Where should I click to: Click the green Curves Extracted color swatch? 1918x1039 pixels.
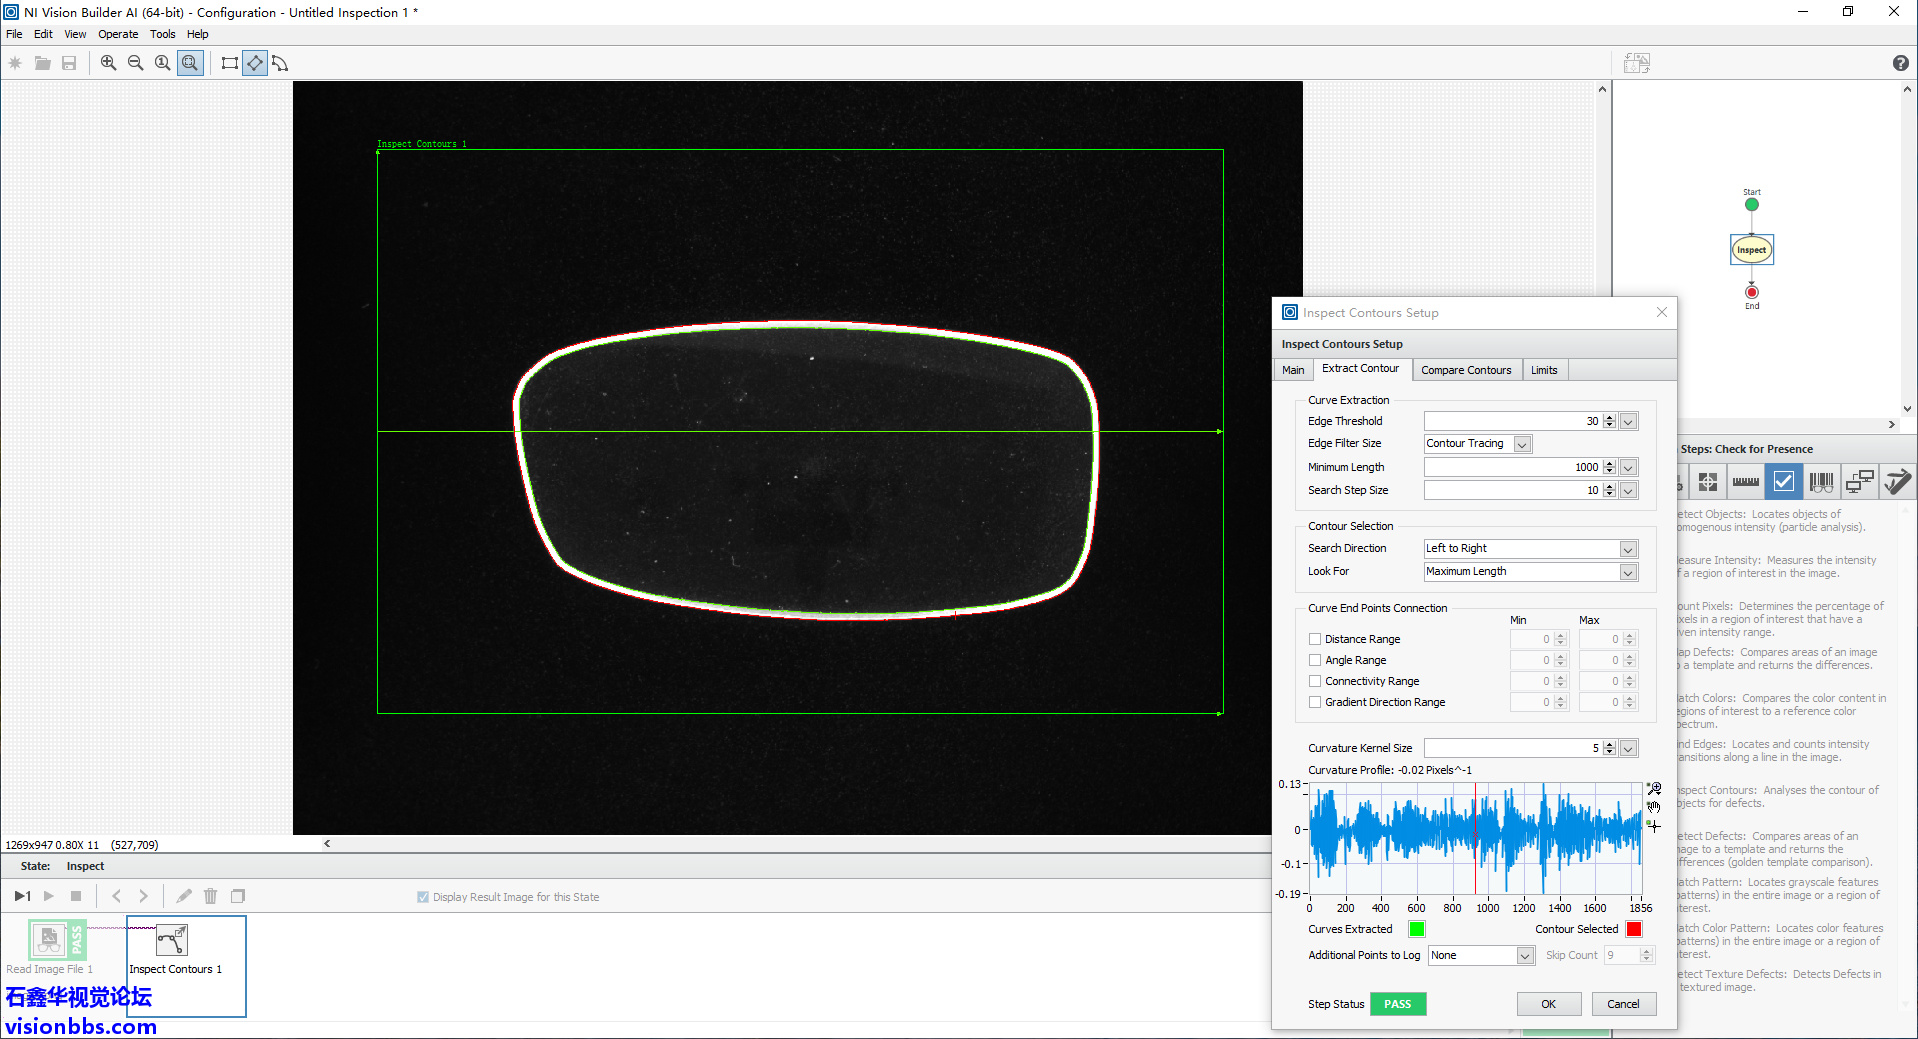(x=1416, y=929)
